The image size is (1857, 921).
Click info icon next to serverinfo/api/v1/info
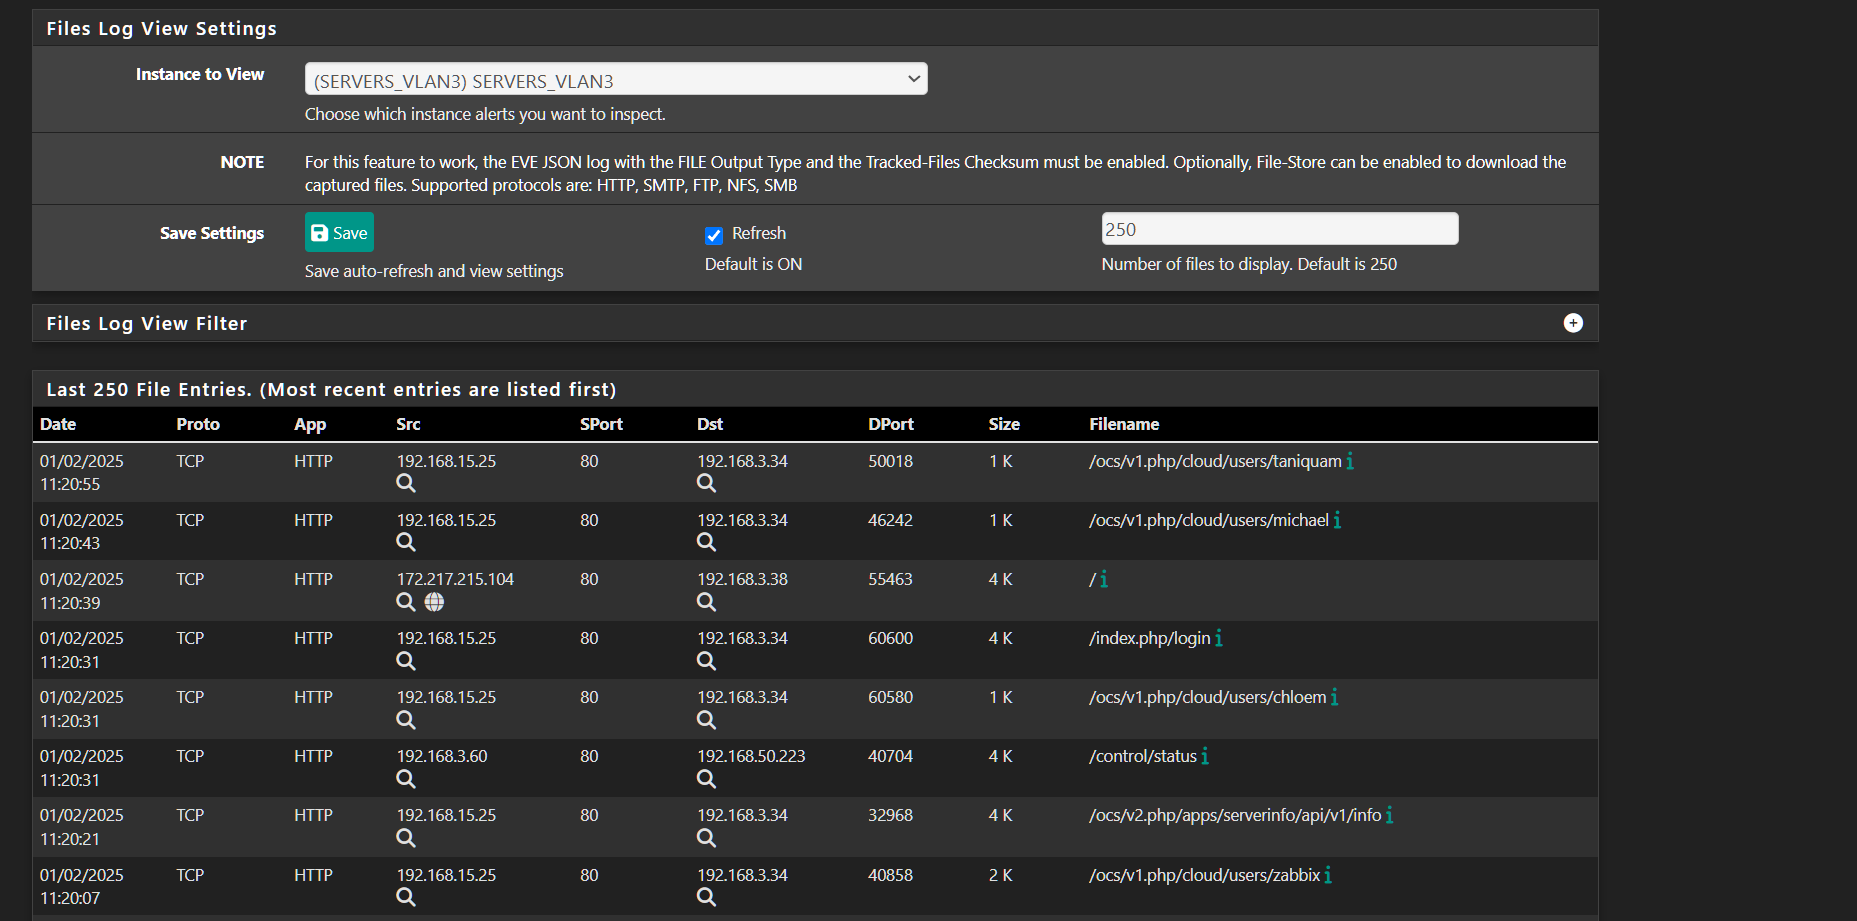click(1389, 815)
